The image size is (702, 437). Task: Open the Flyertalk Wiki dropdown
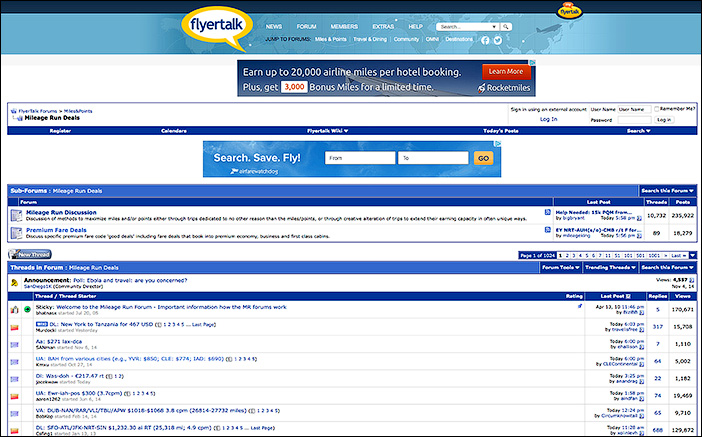pyautogui.click(x=327, y=131)
